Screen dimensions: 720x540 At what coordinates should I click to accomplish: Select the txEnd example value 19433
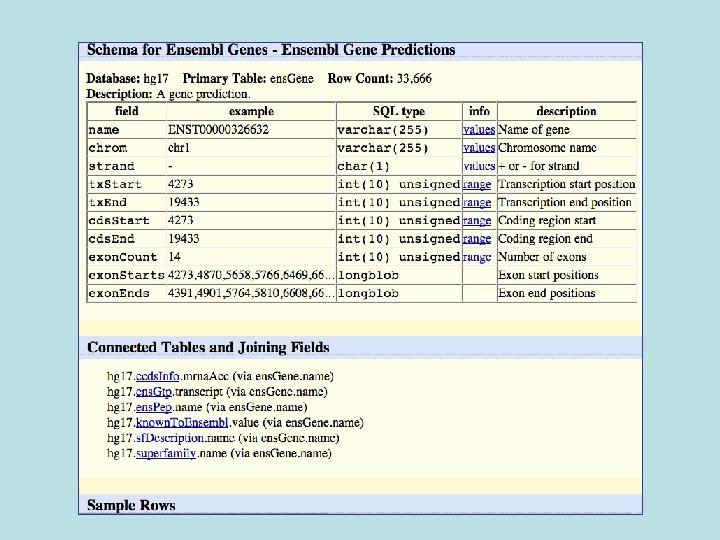point(184,202)
